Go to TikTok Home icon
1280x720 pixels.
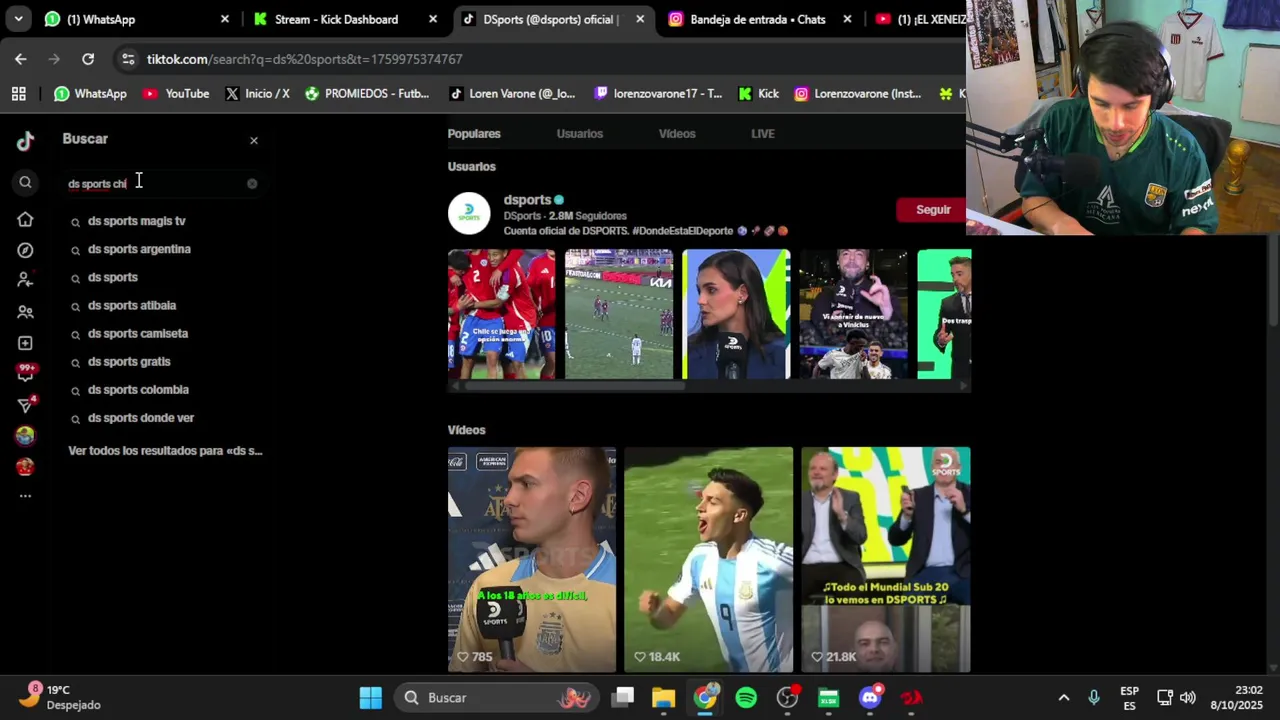pos(25,220)
